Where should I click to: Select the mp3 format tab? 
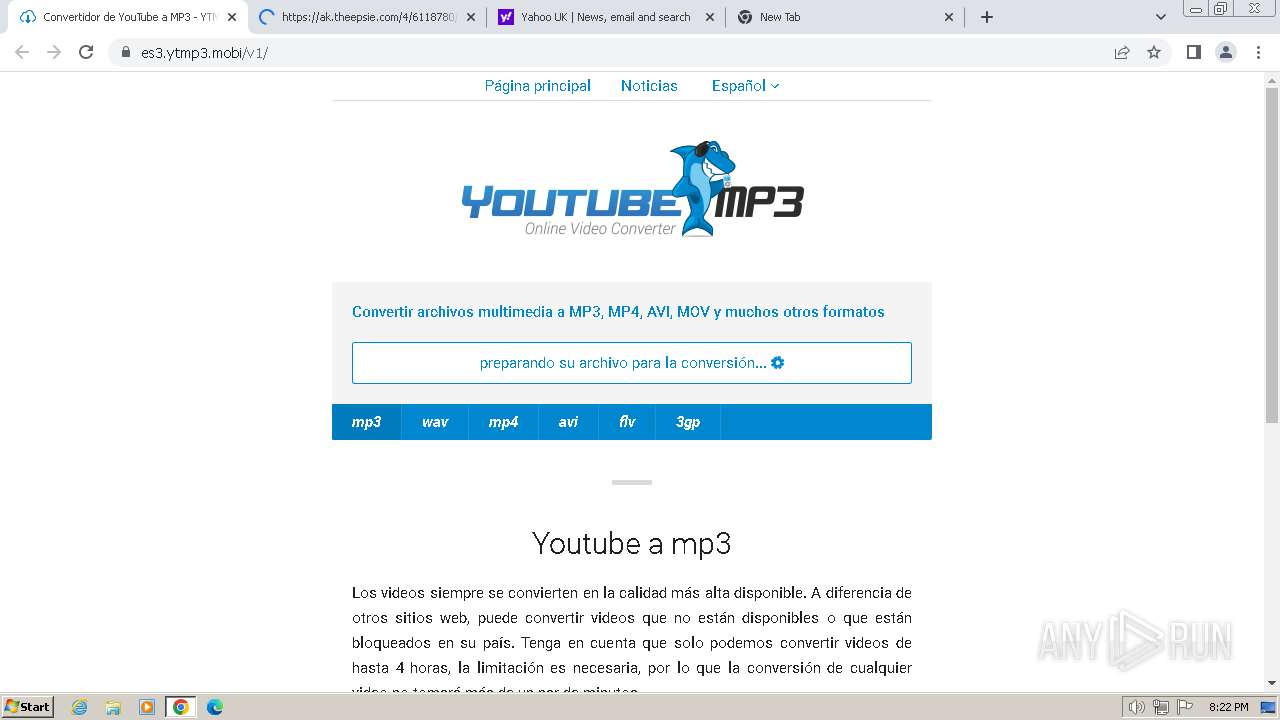[366, 422]
